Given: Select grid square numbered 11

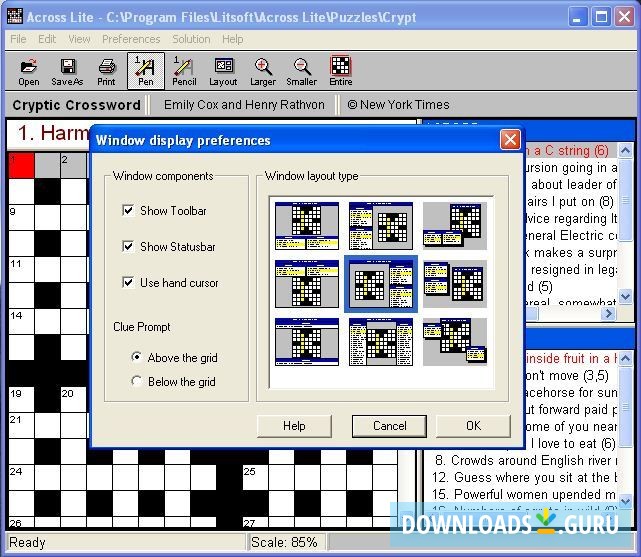Looking at the screenshot, I should point(22,269).
